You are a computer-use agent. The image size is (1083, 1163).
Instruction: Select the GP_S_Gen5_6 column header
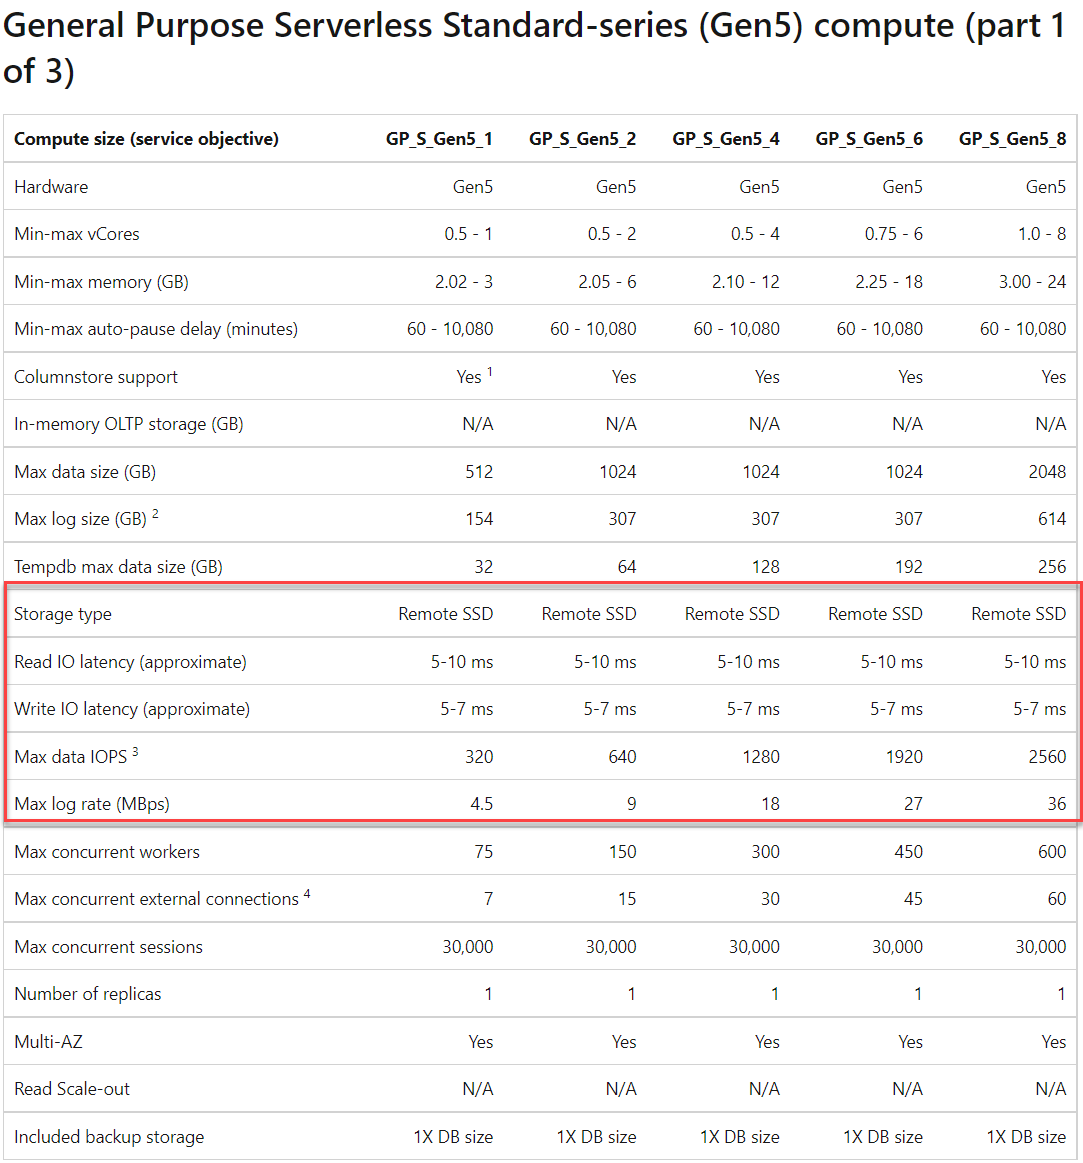(869, 139)
